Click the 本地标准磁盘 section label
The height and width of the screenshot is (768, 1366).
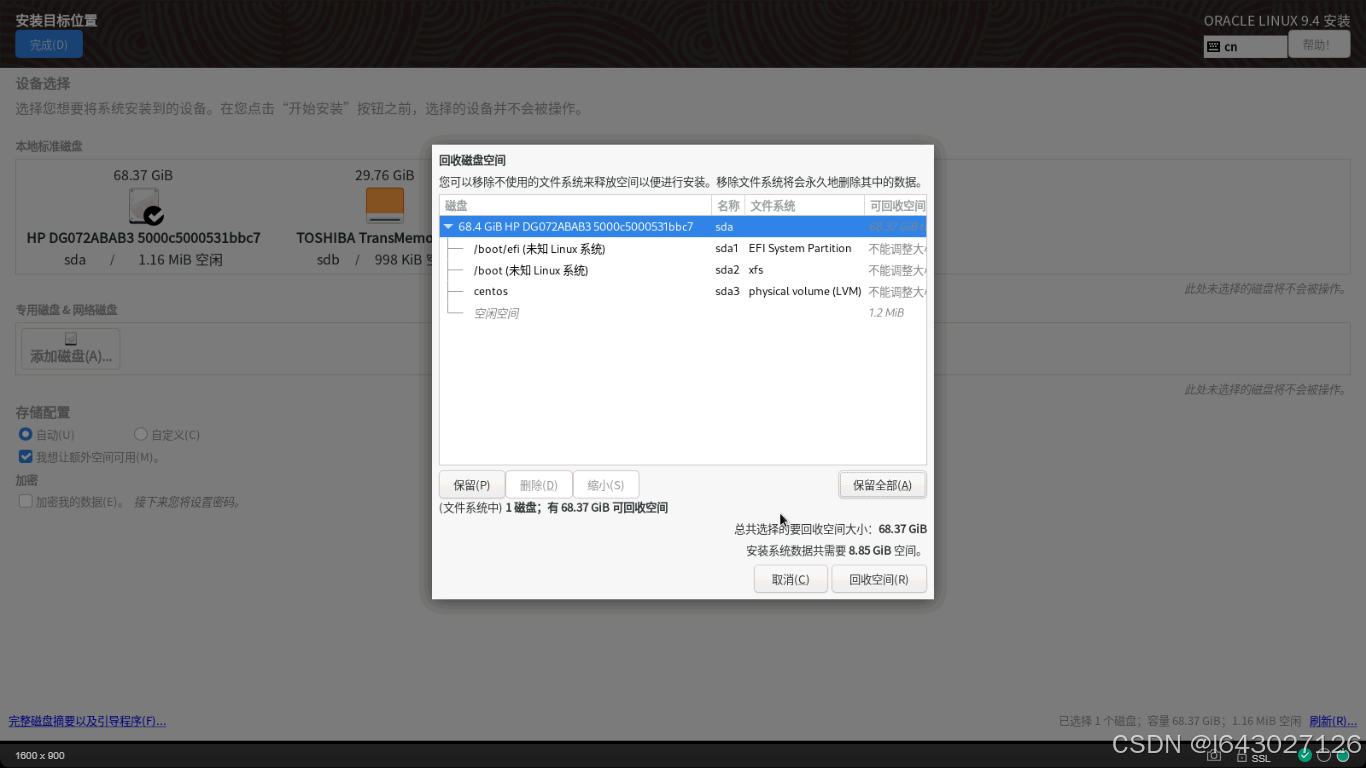pyautogui.click(x=49, y=146)
